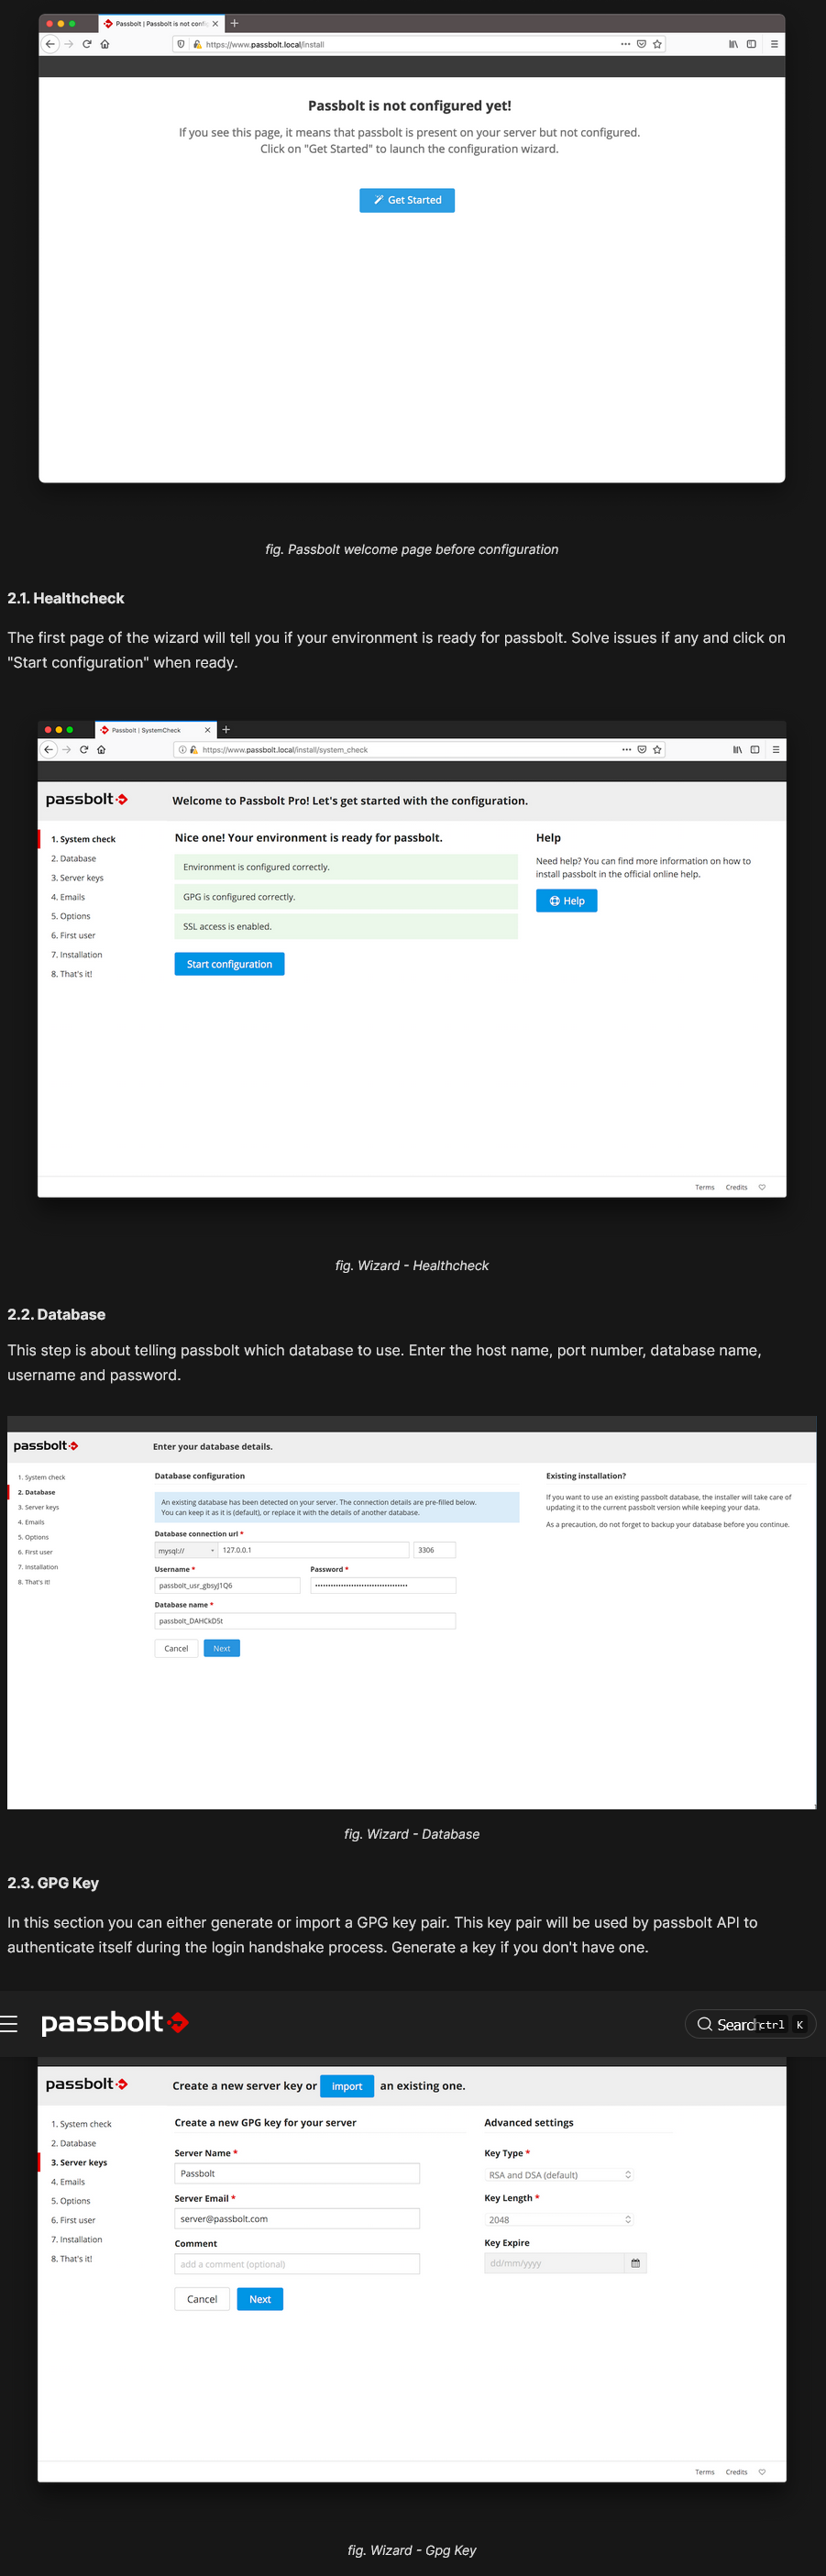
Task: Open the Key Length 2048 dropdown
Action: [559, 2219]
